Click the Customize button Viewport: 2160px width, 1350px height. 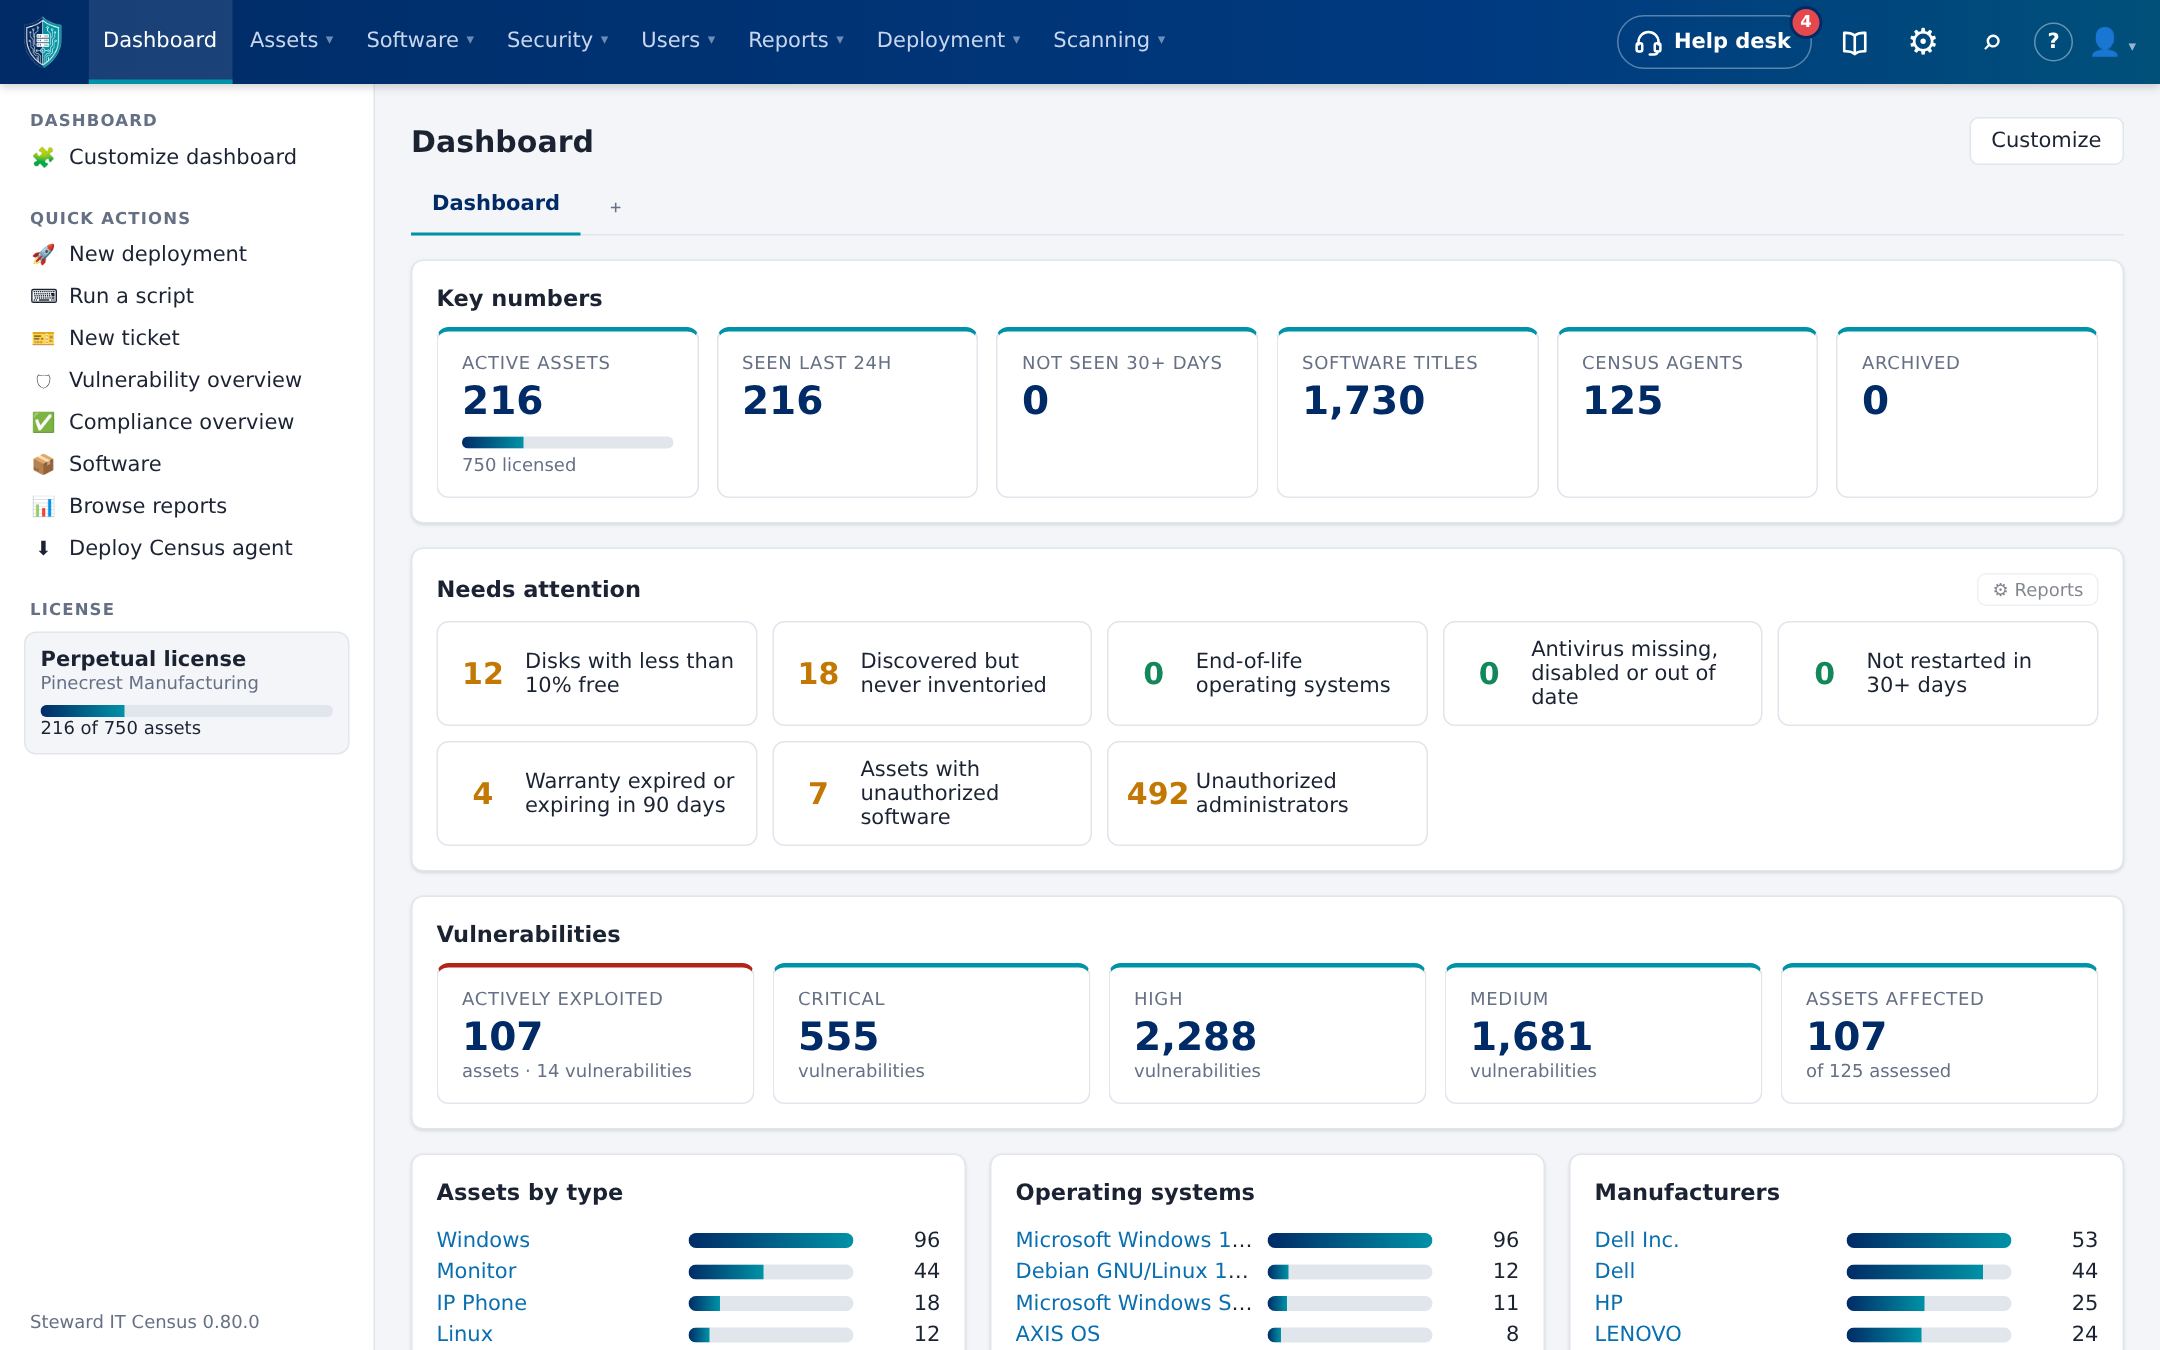[x=2046, y=140]
